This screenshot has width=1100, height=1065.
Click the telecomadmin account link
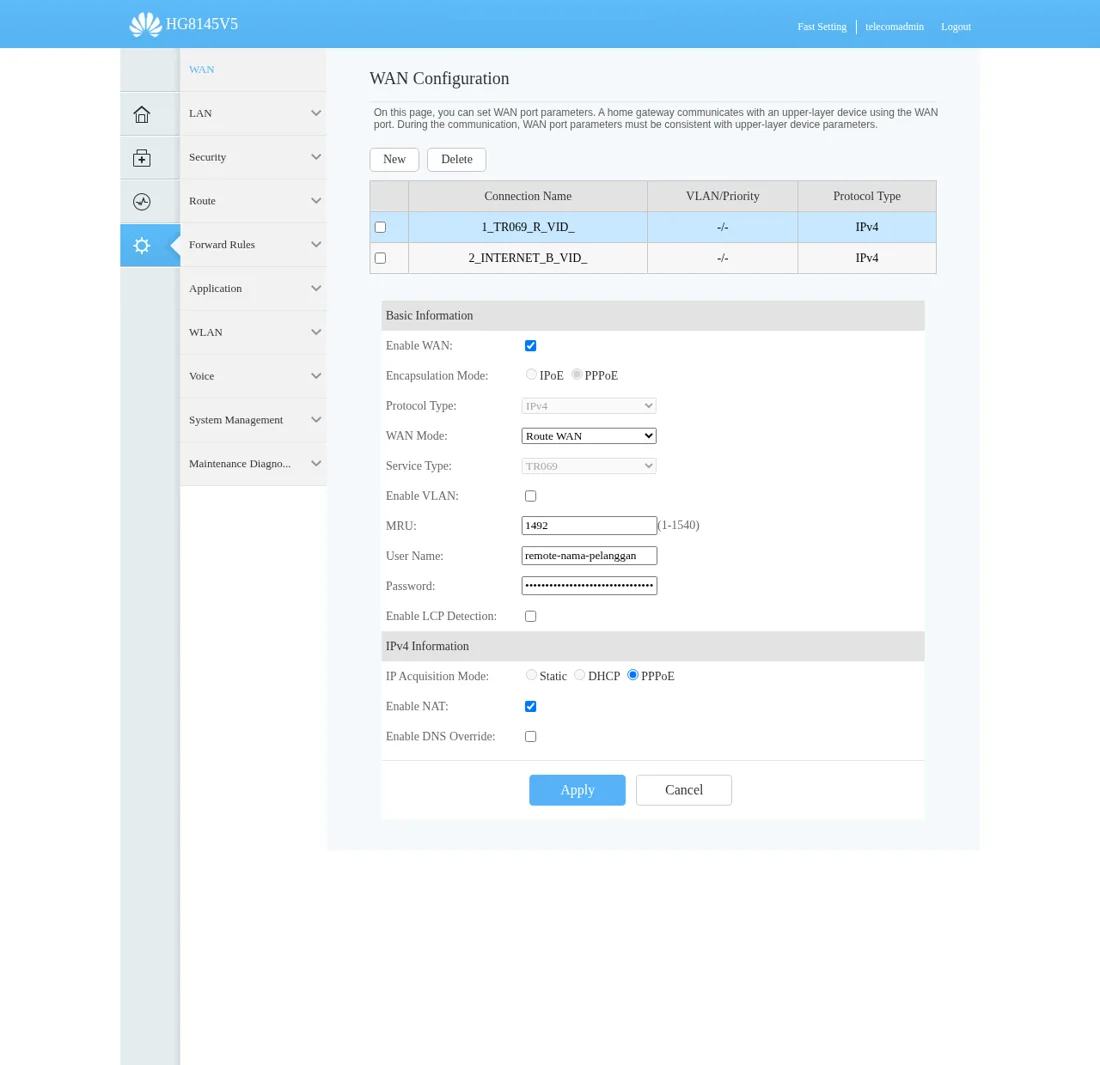(894, 27)
